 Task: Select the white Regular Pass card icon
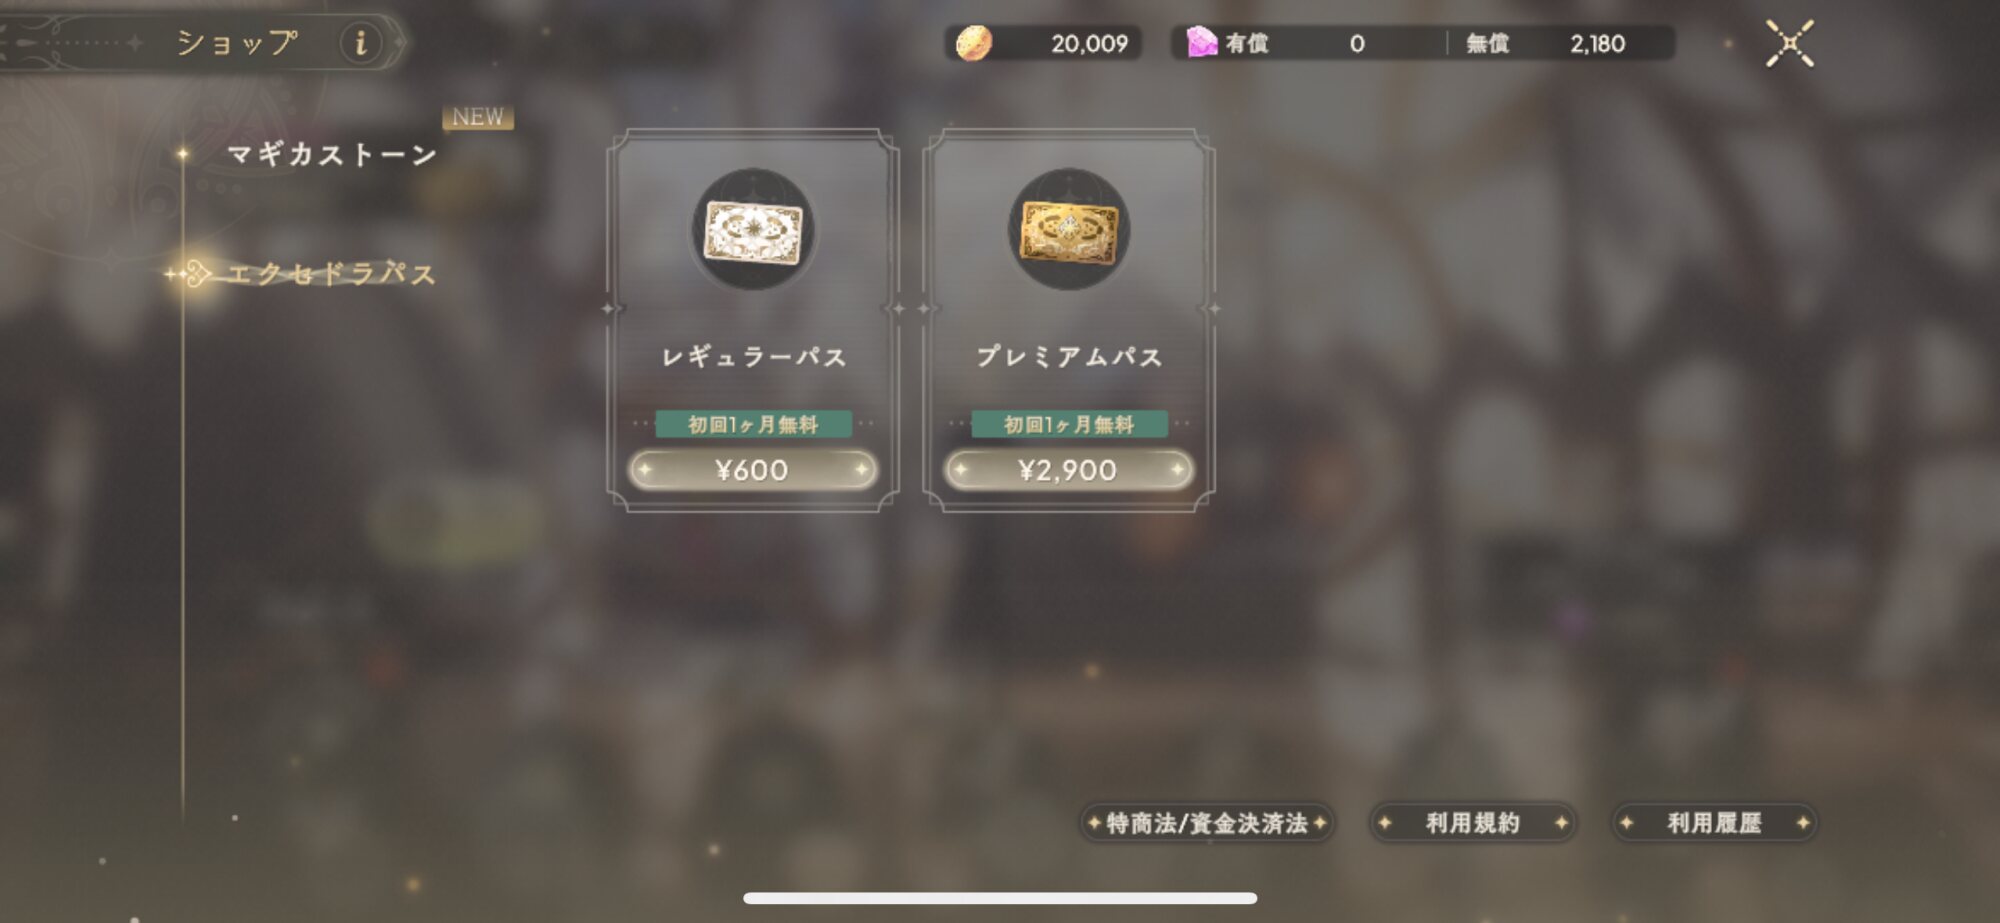[x=753, y=230]
